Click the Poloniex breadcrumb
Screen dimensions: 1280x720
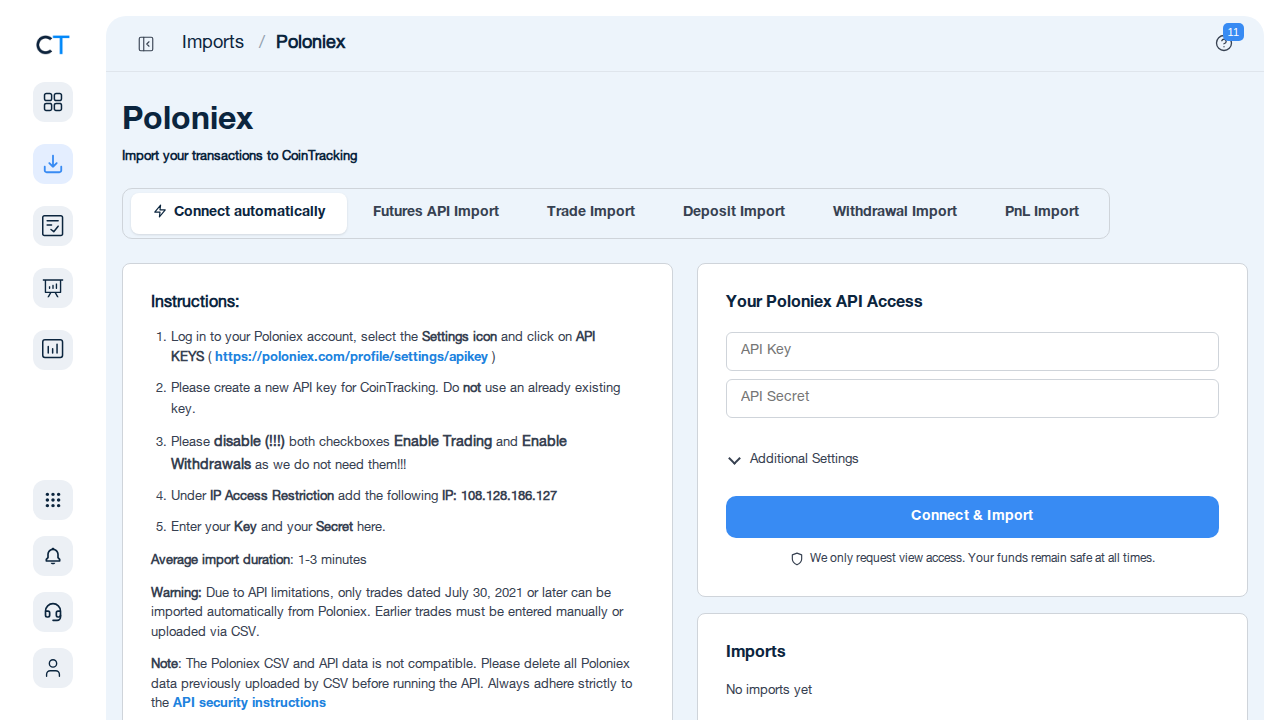(311, 42)
